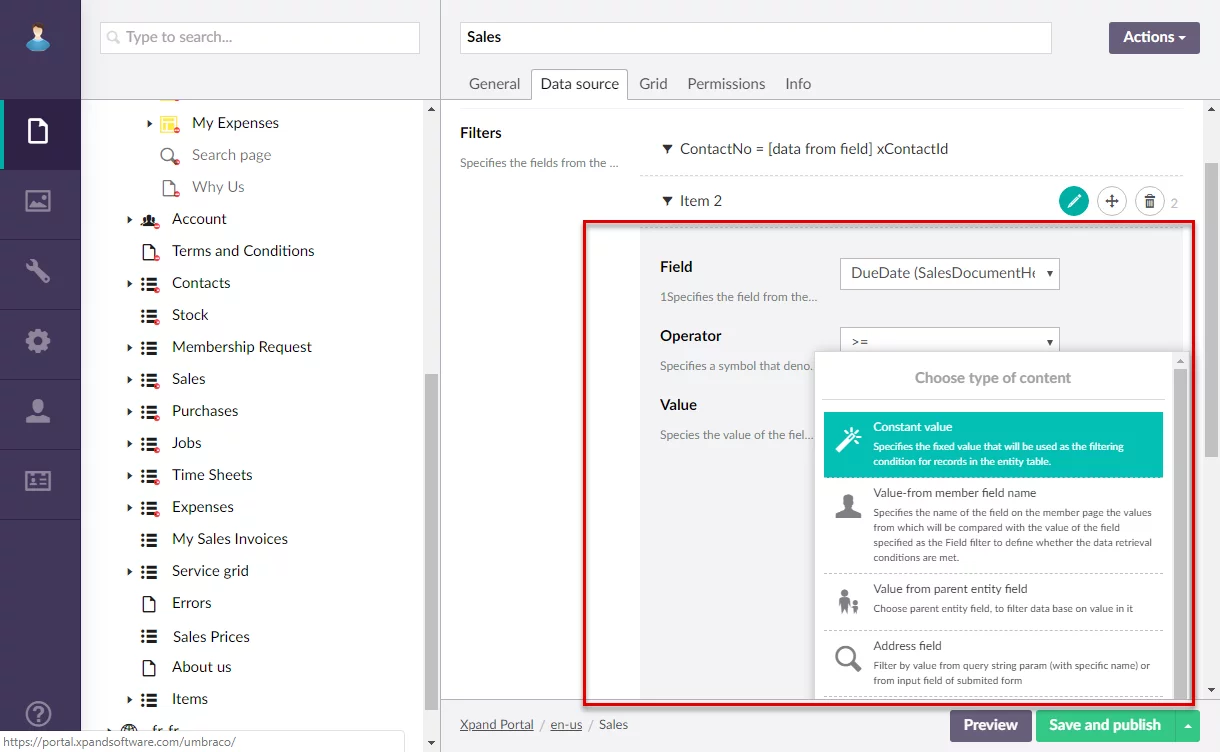Viewport: 1220px width, 752px height.
Task: Open the Settings wrench icon in sidebar
Action: 38,271
